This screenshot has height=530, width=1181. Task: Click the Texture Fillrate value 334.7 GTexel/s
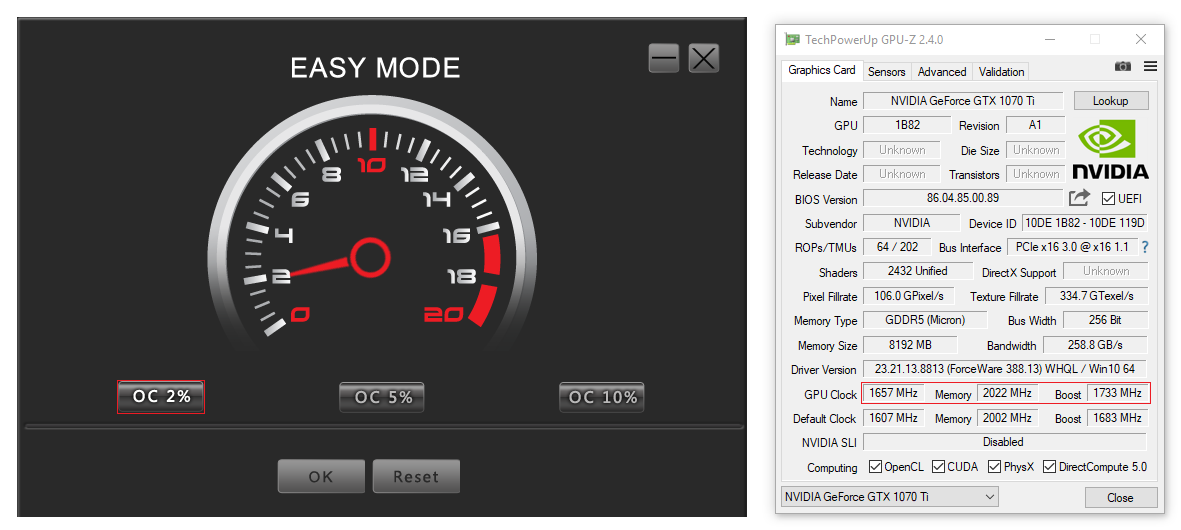(x=1097, y=296)
